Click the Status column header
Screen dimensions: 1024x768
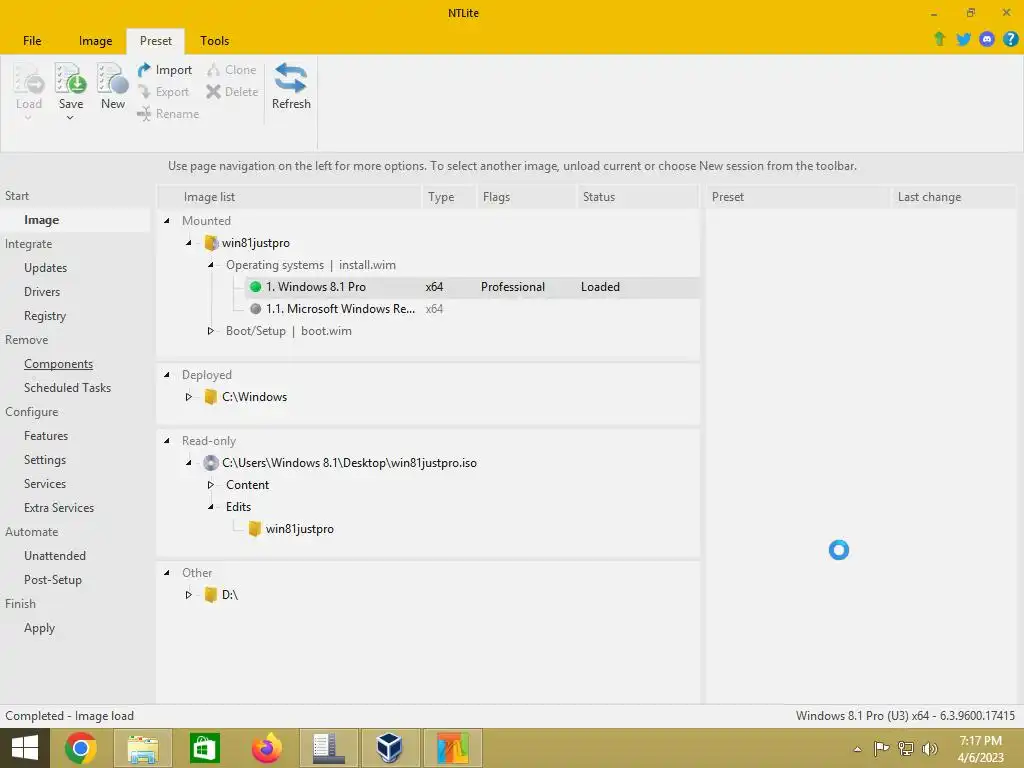point(637,197)
